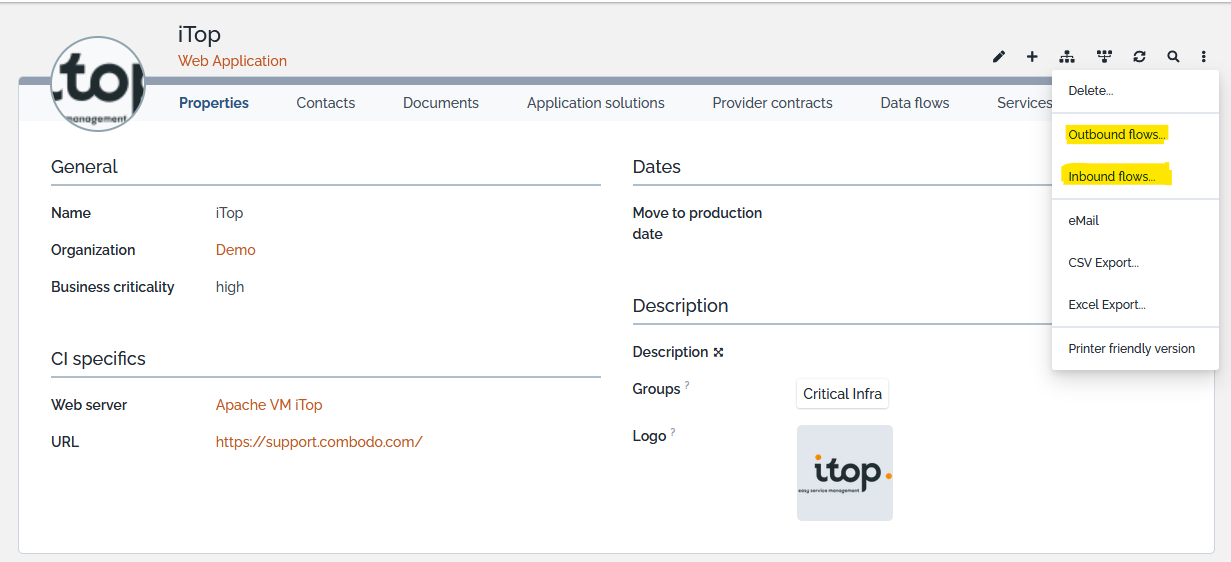1231x562 pixels.
Task: Click the help mark next to Groups
Action: [x=687, y=384]
